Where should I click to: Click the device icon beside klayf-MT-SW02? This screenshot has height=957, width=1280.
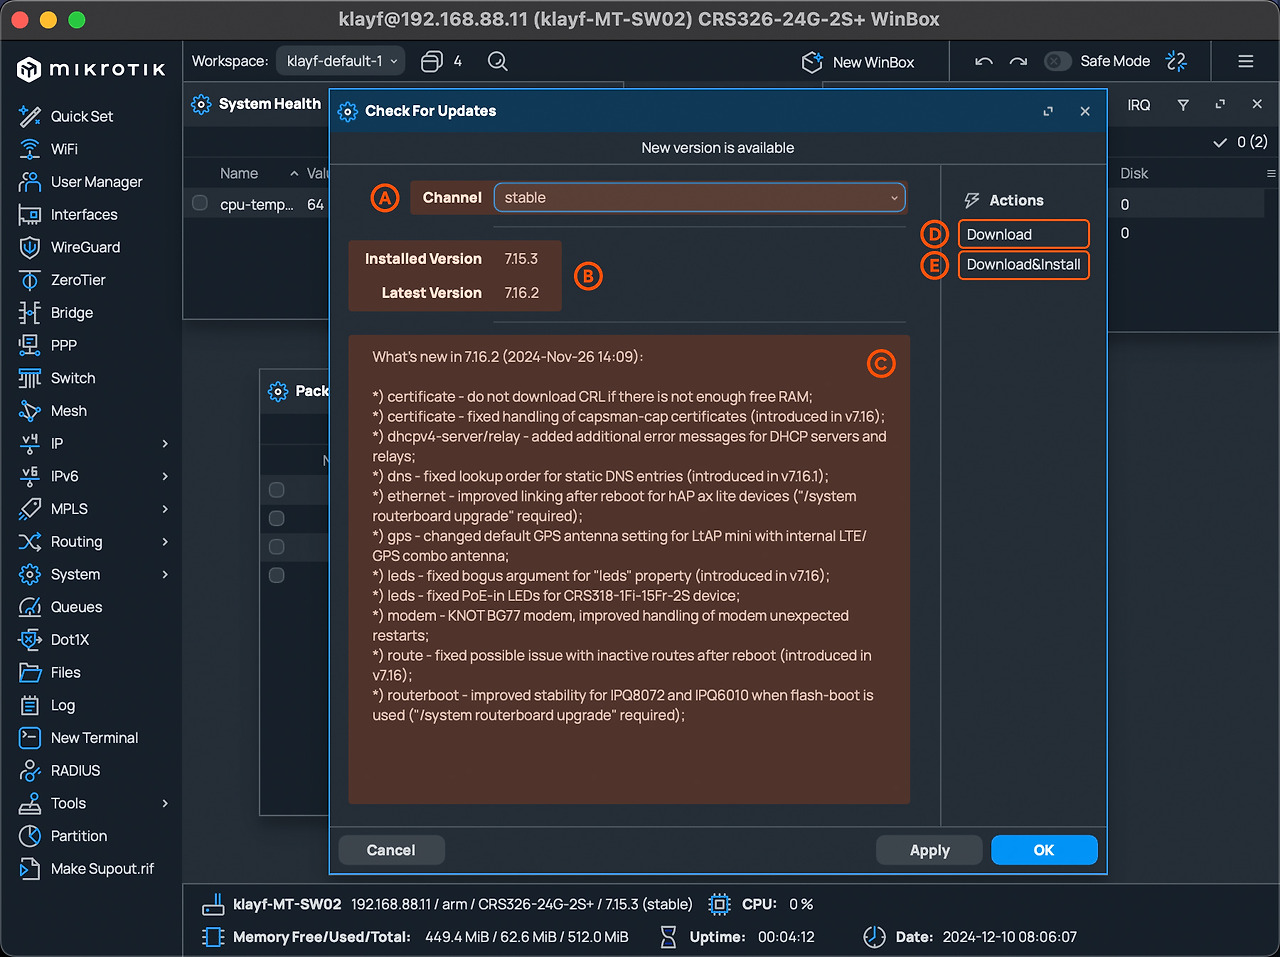tap(213, 904)
